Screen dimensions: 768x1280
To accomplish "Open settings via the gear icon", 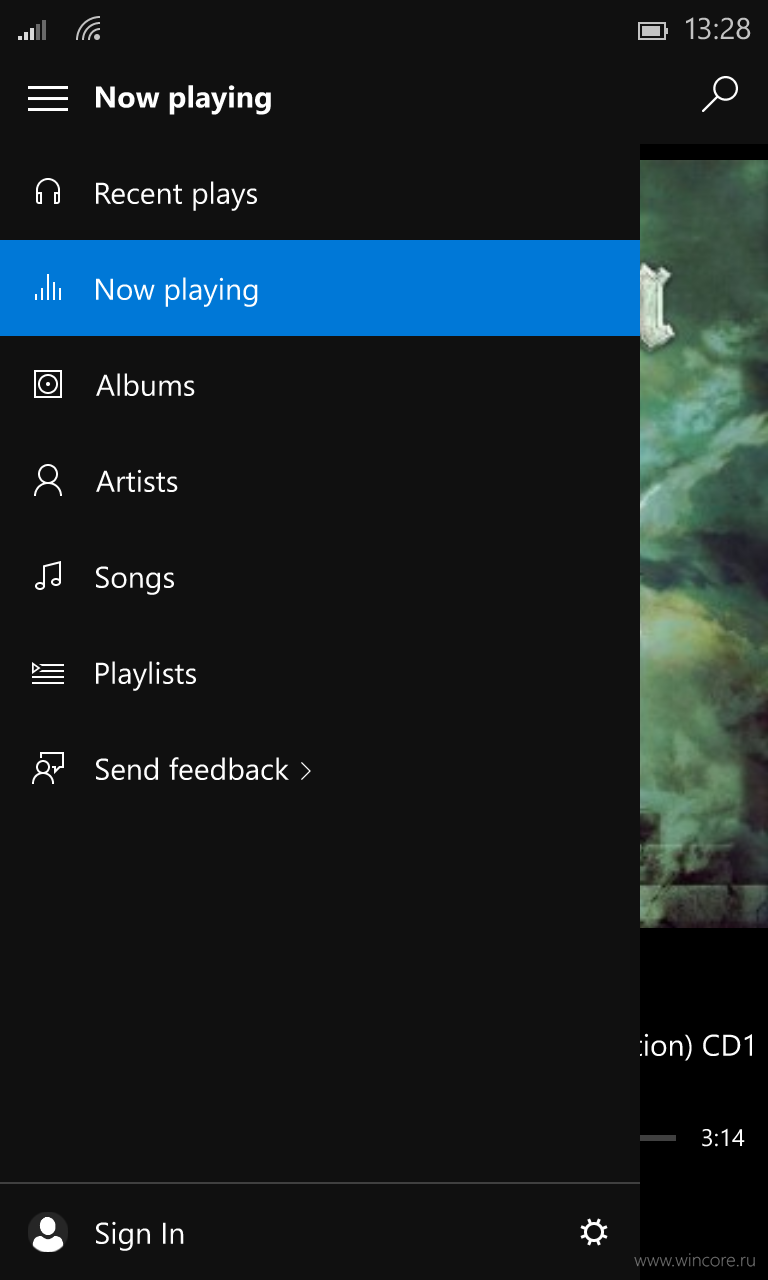I will tap(594, 1232).
